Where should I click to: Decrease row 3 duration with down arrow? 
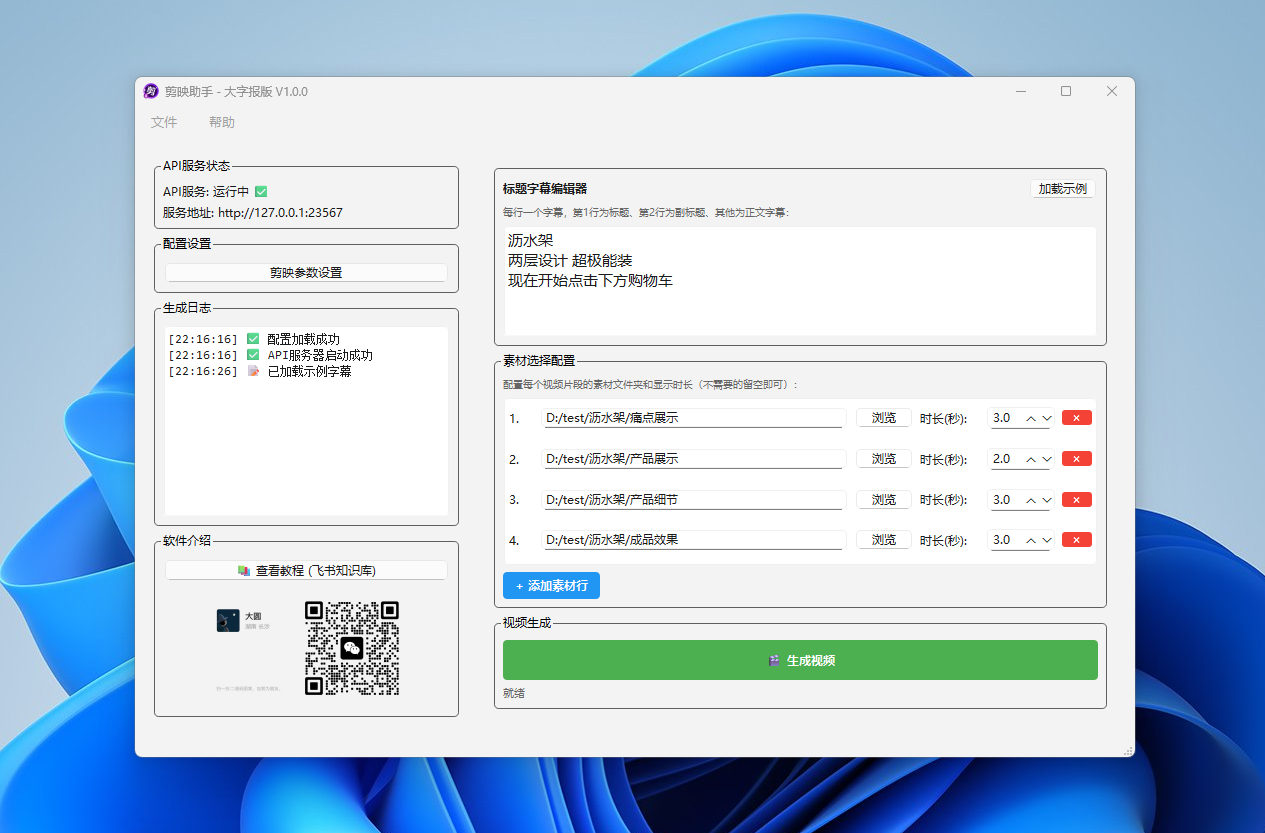click(1046, 500)
